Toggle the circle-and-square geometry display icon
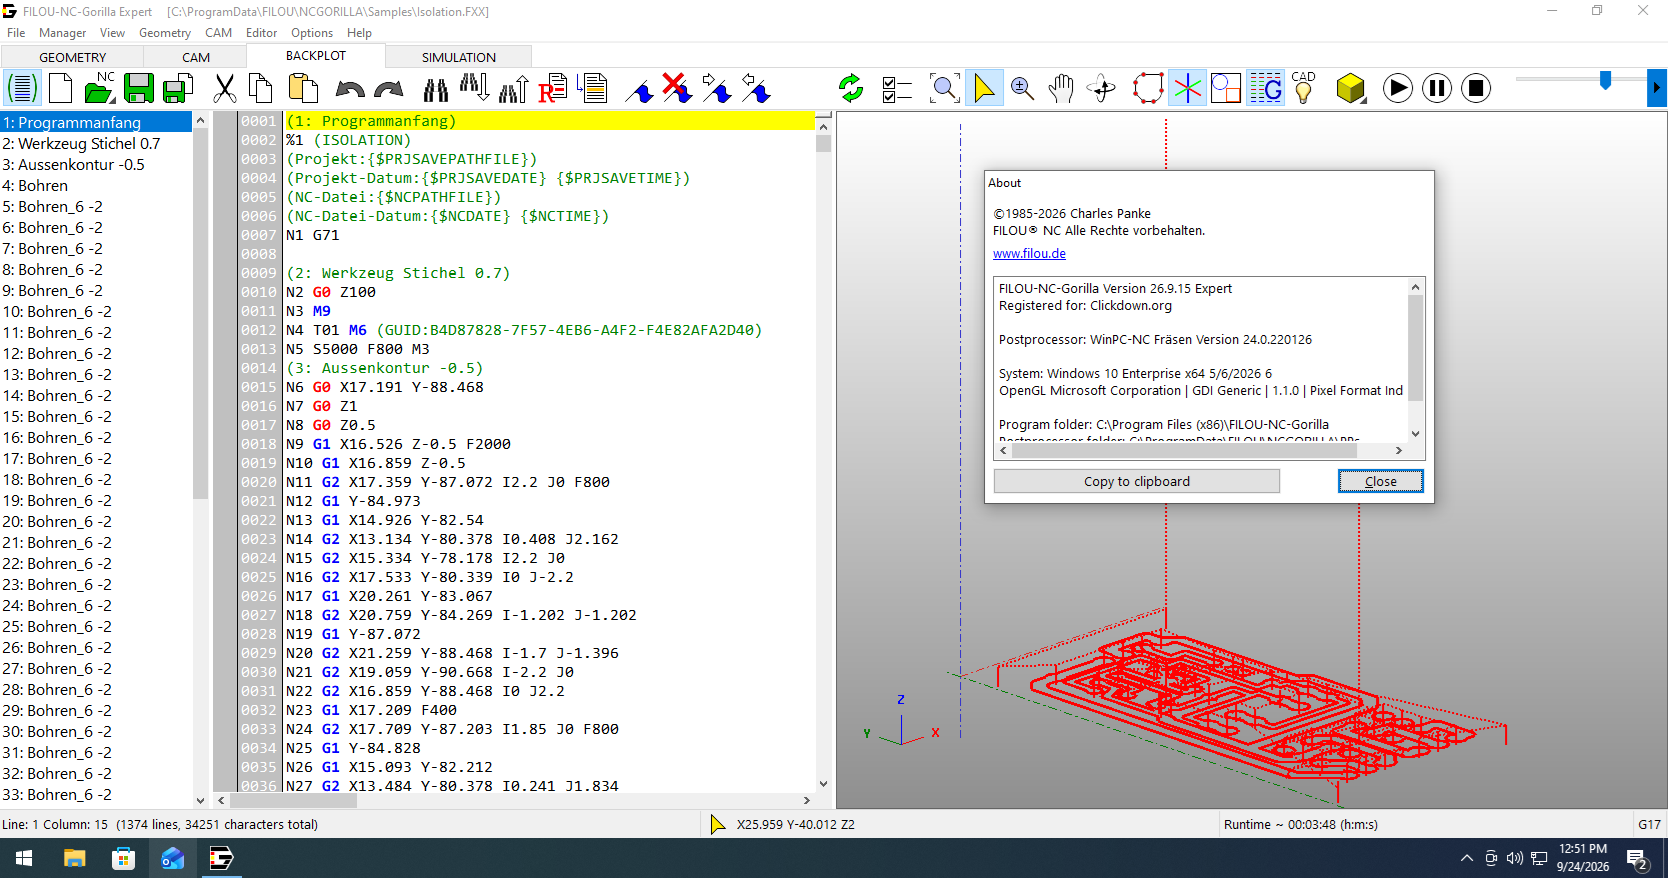 click(1226, 89)
